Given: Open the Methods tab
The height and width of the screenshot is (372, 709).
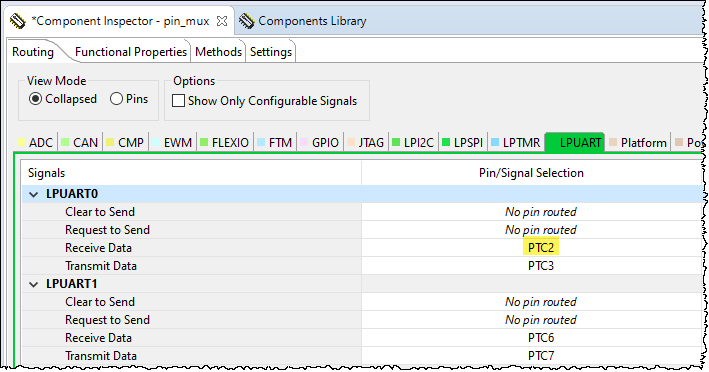Looking at the screenshot, I should pyautogui.click(x=218, y=52).
